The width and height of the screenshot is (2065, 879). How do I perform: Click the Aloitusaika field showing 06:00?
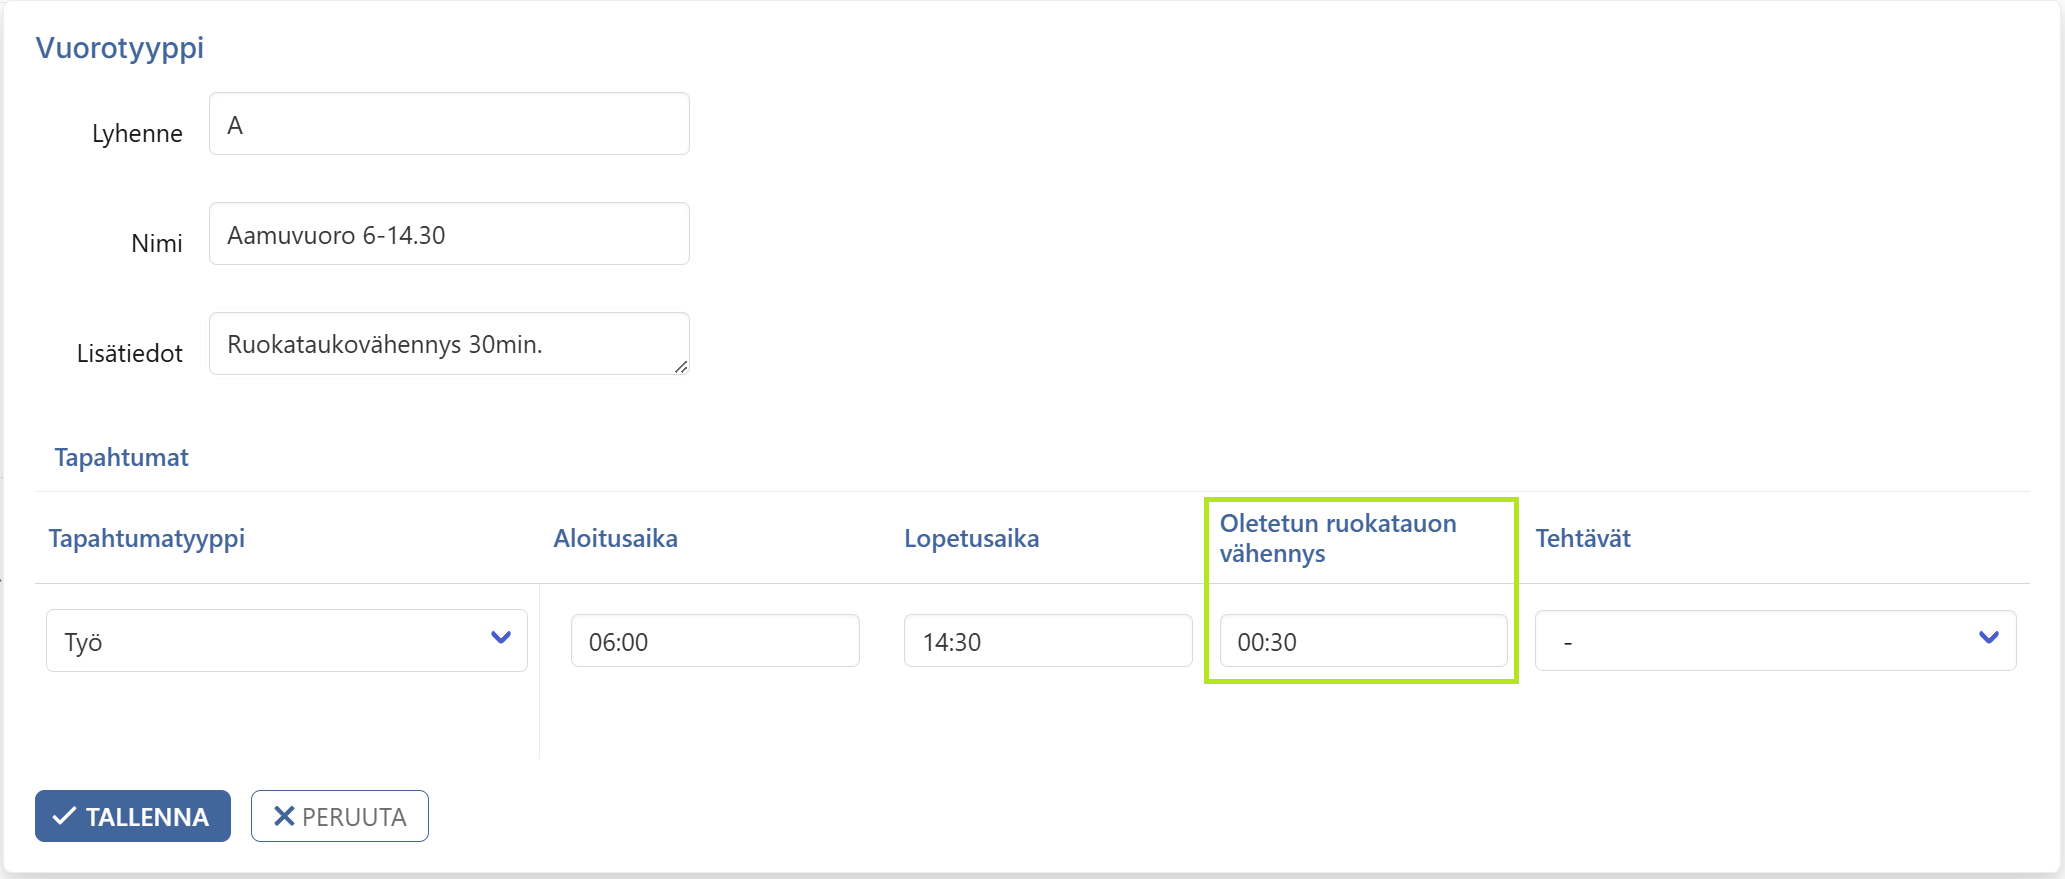pyautogui.click(x=715, y=641)
